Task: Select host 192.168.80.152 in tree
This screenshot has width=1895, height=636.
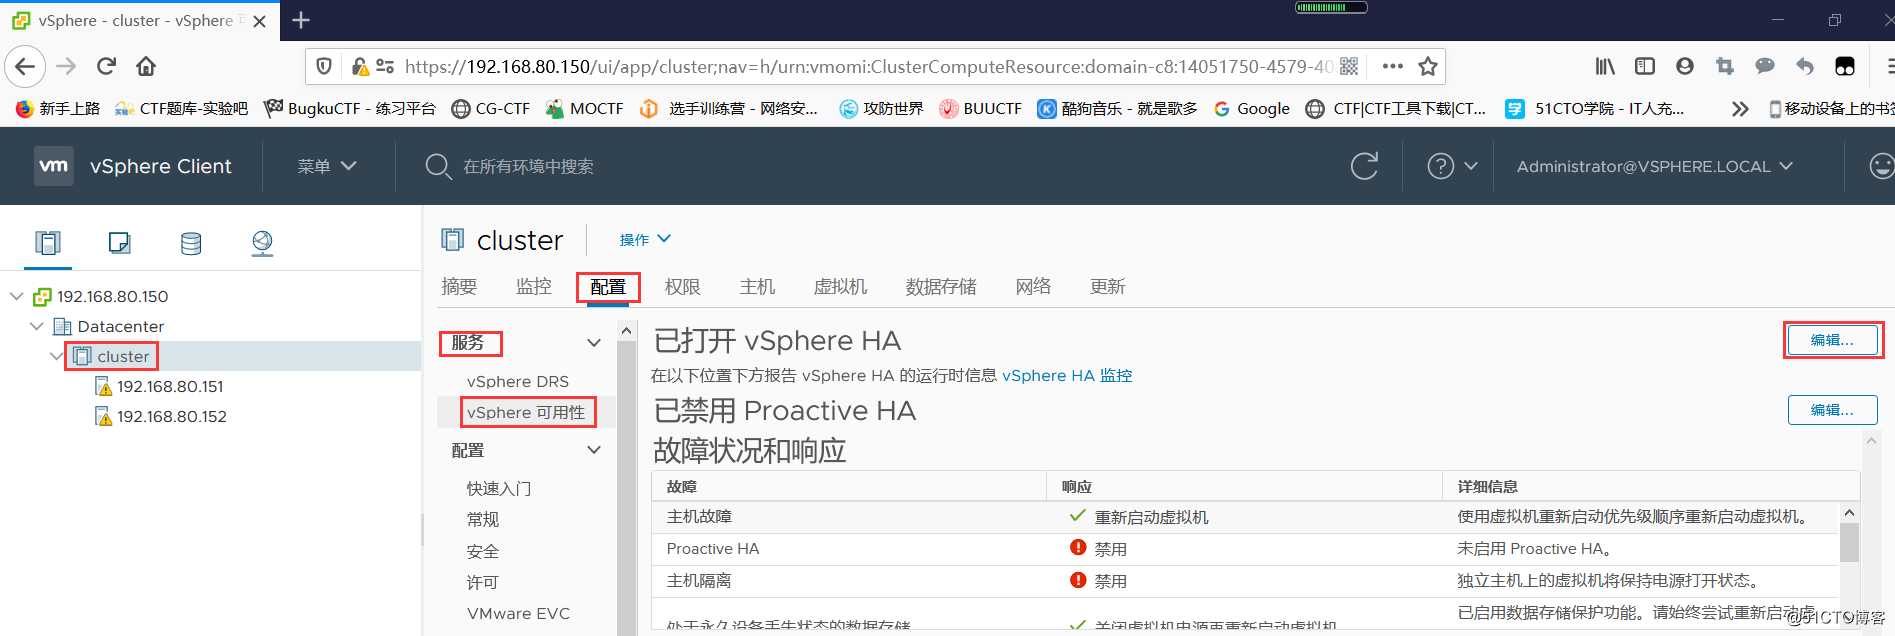Action: pos(172,417)
